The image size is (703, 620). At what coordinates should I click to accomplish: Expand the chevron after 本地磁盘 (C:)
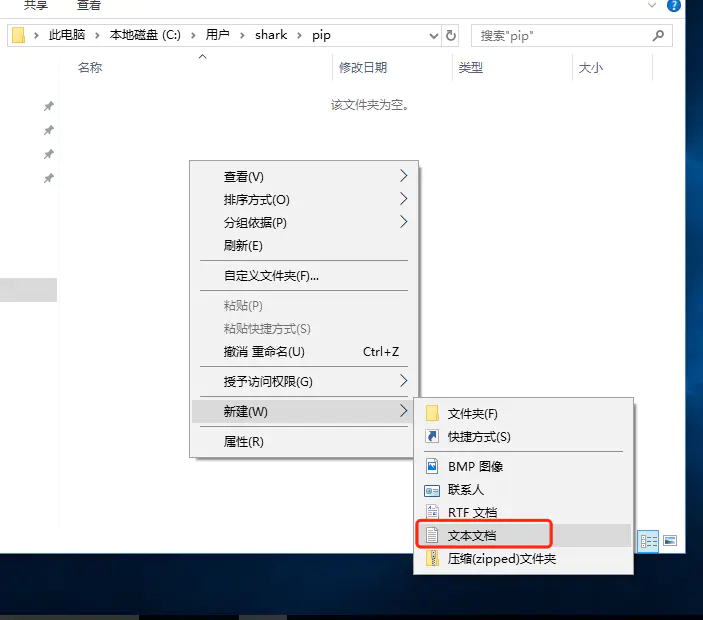tap(193, 35)
